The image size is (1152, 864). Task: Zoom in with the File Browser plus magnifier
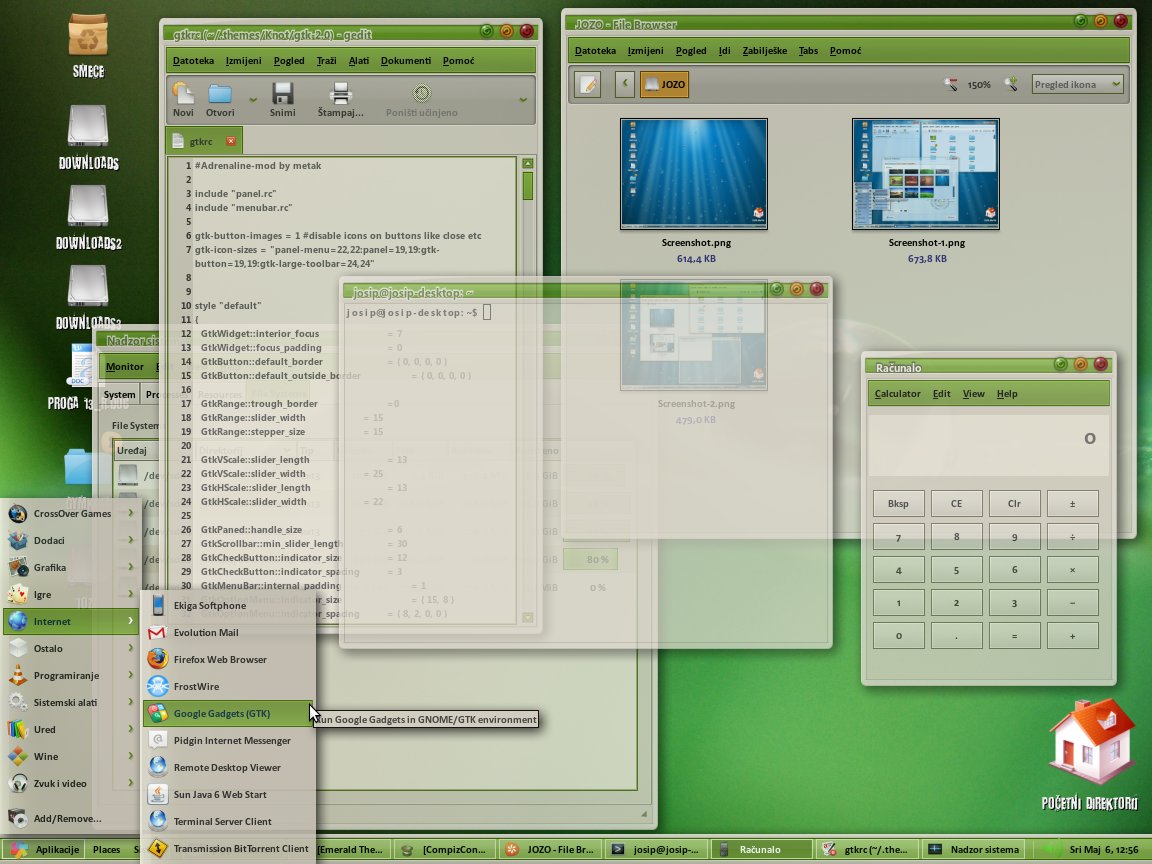(1012, 84)
